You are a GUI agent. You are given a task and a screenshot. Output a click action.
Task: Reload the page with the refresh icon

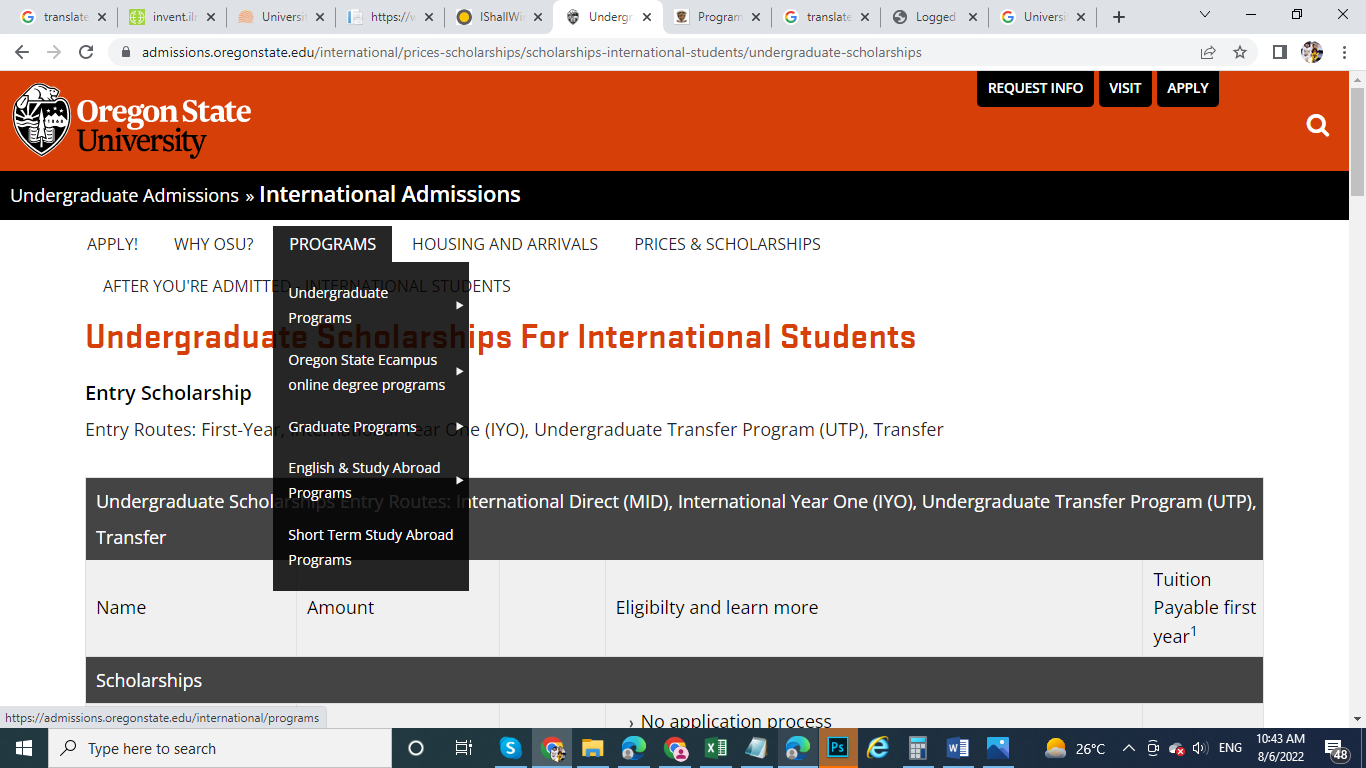point(86,52)
